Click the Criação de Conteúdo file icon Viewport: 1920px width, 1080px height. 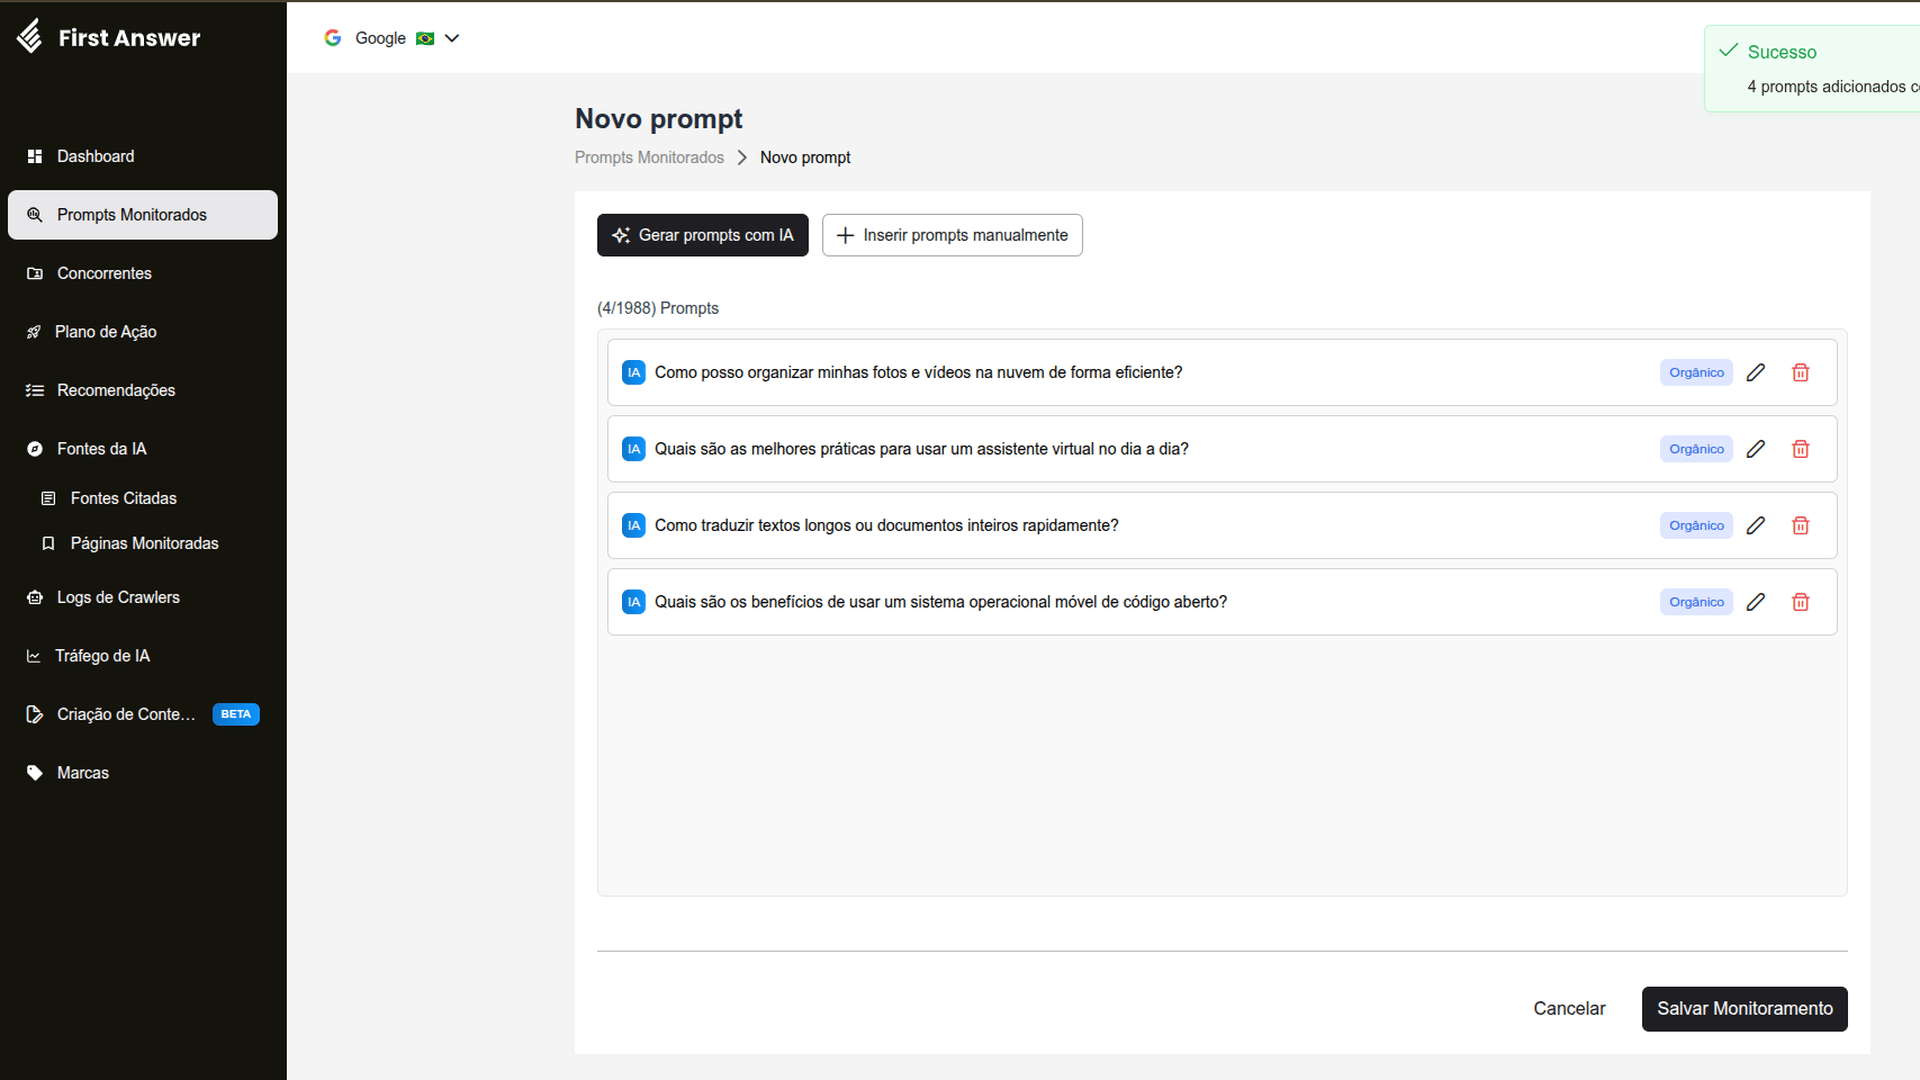point(35,714)
